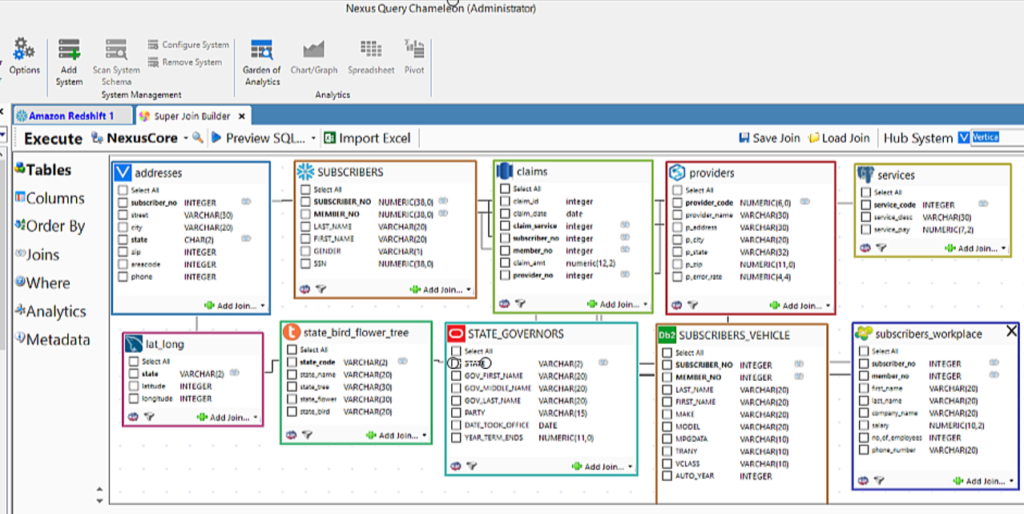Open the Columns section in sidebar

click(50, 198)
